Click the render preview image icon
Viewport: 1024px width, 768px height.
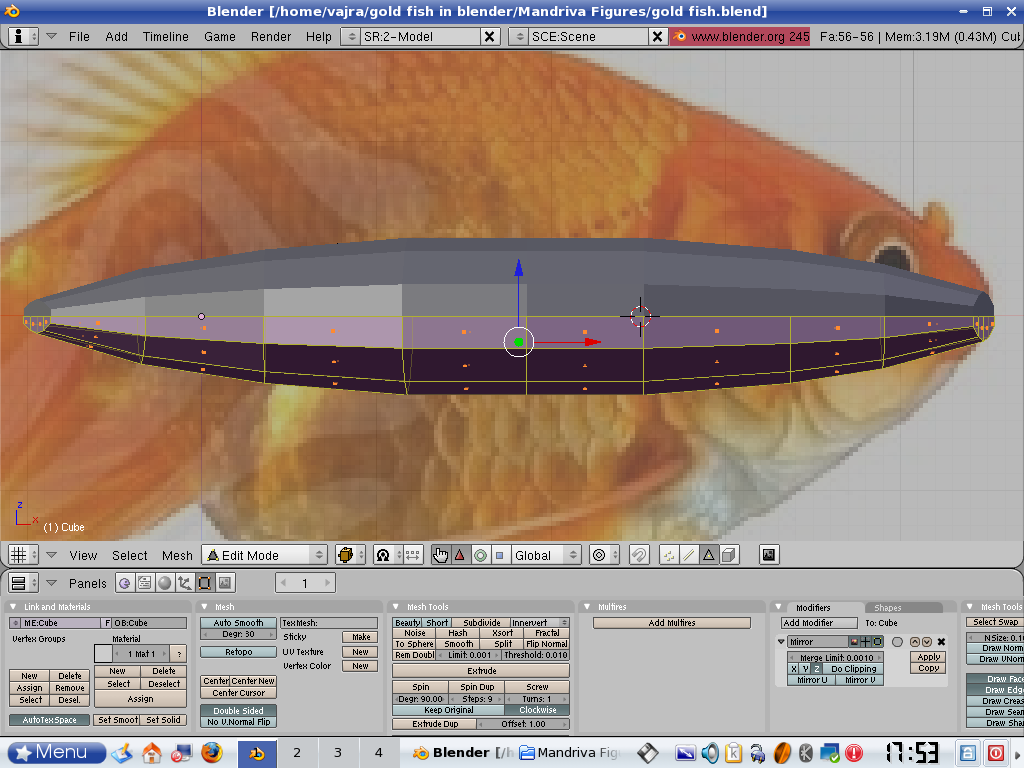pyautogui.click(x=769, y=555)
